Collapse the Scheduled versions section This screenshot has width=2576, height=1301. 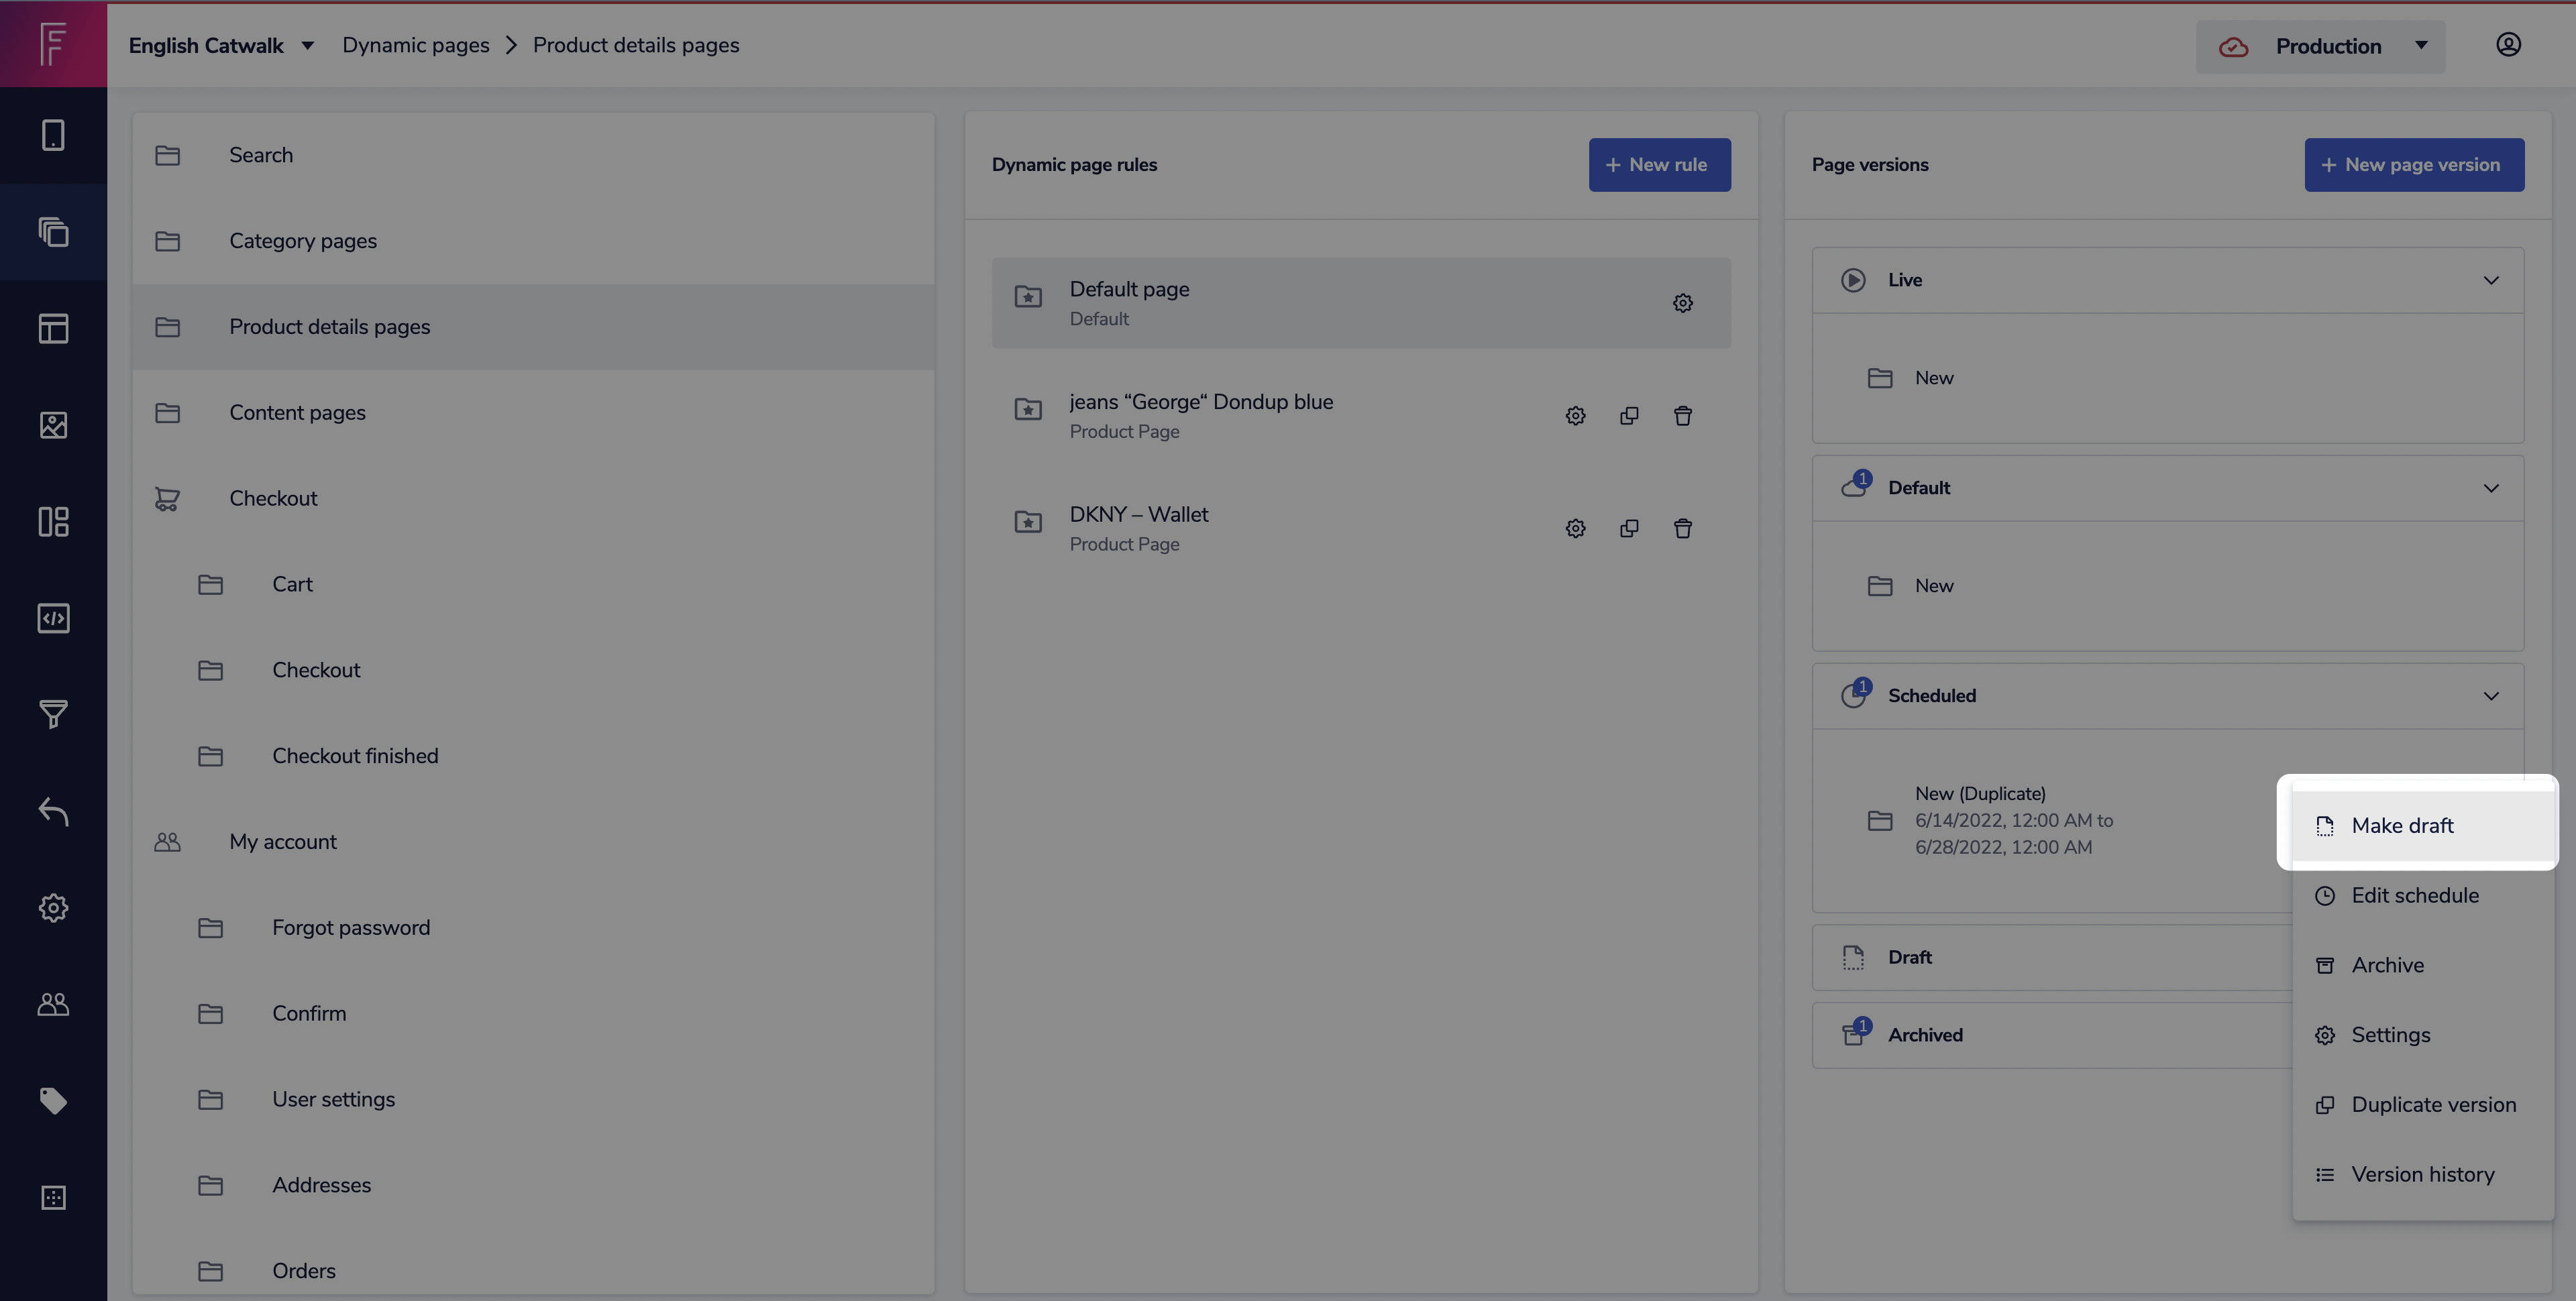click(x=2490, y=696)
